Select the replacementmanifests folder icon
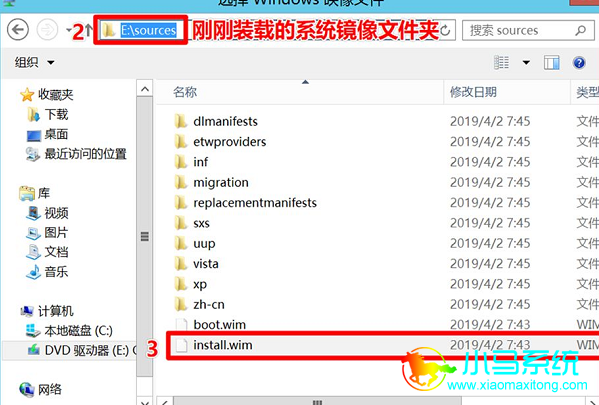599x405 pixels. tap(181, 202)
